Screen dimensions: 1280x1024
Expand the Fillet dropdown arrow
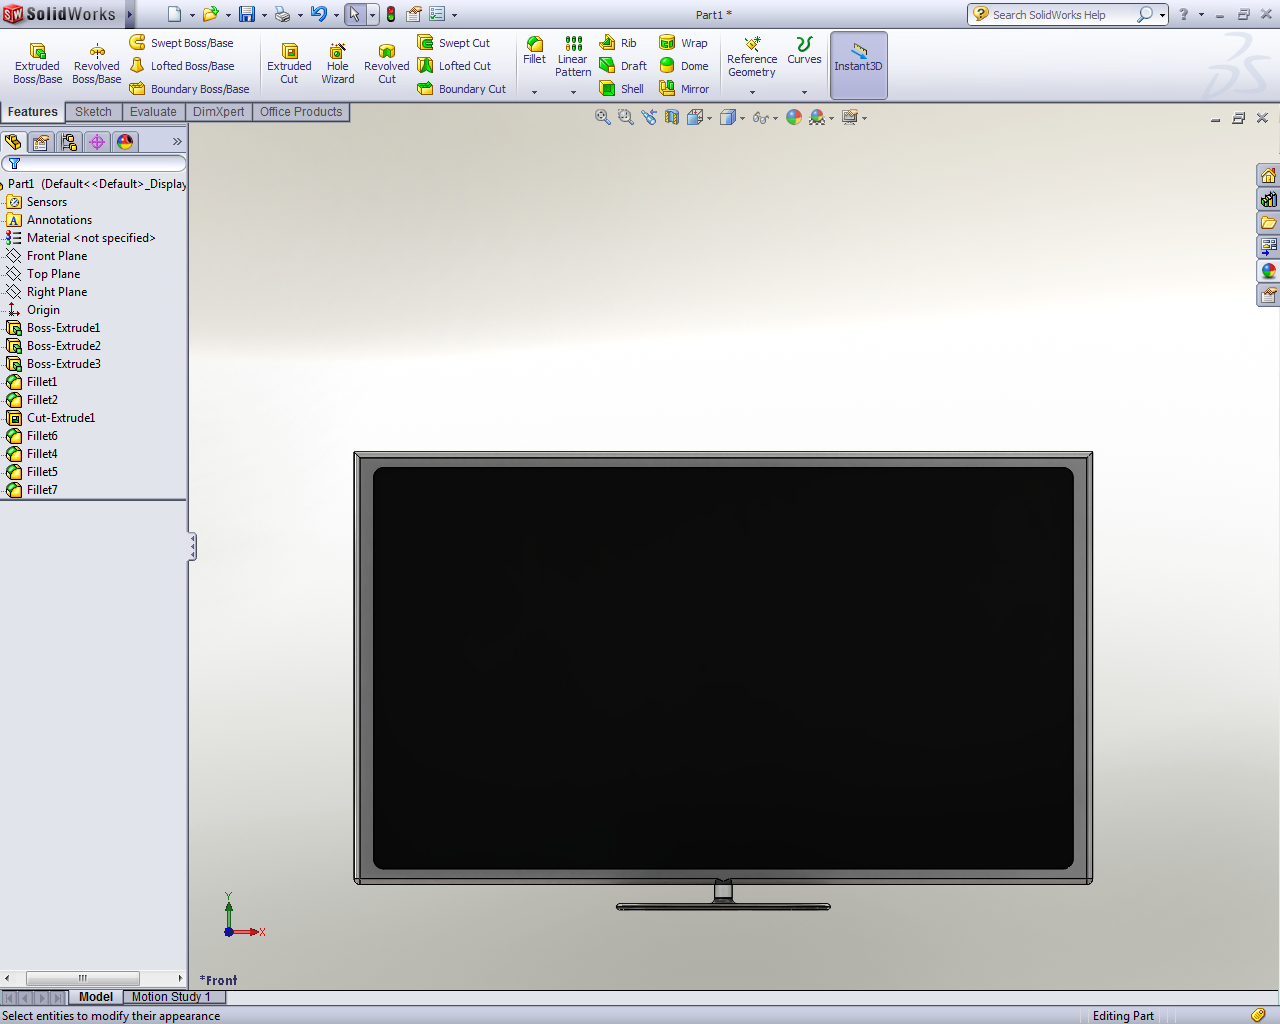tap(535, 92)
